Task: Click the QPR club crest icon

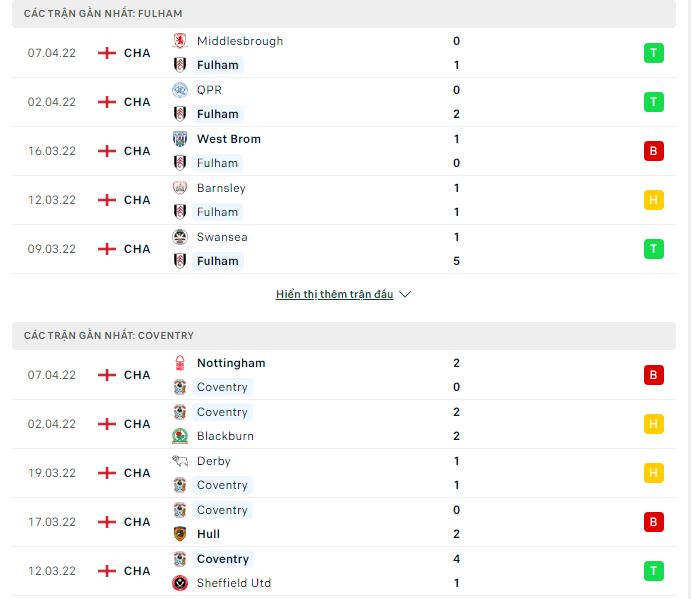Action: coord(180,90)
